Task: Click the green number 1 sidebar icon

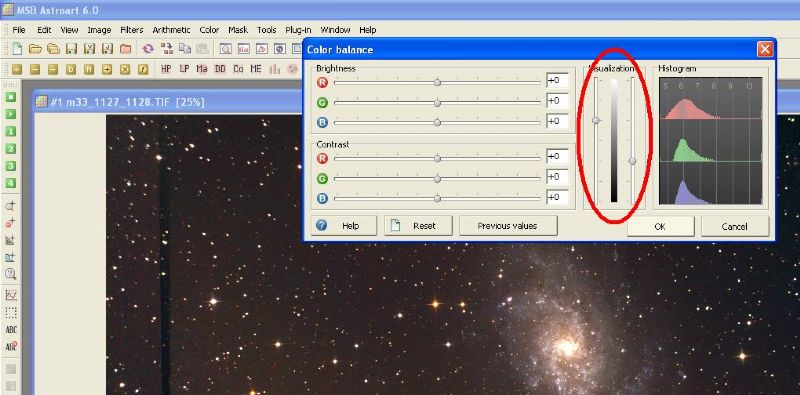Action: pyautogui.click(x=10, y=132)
